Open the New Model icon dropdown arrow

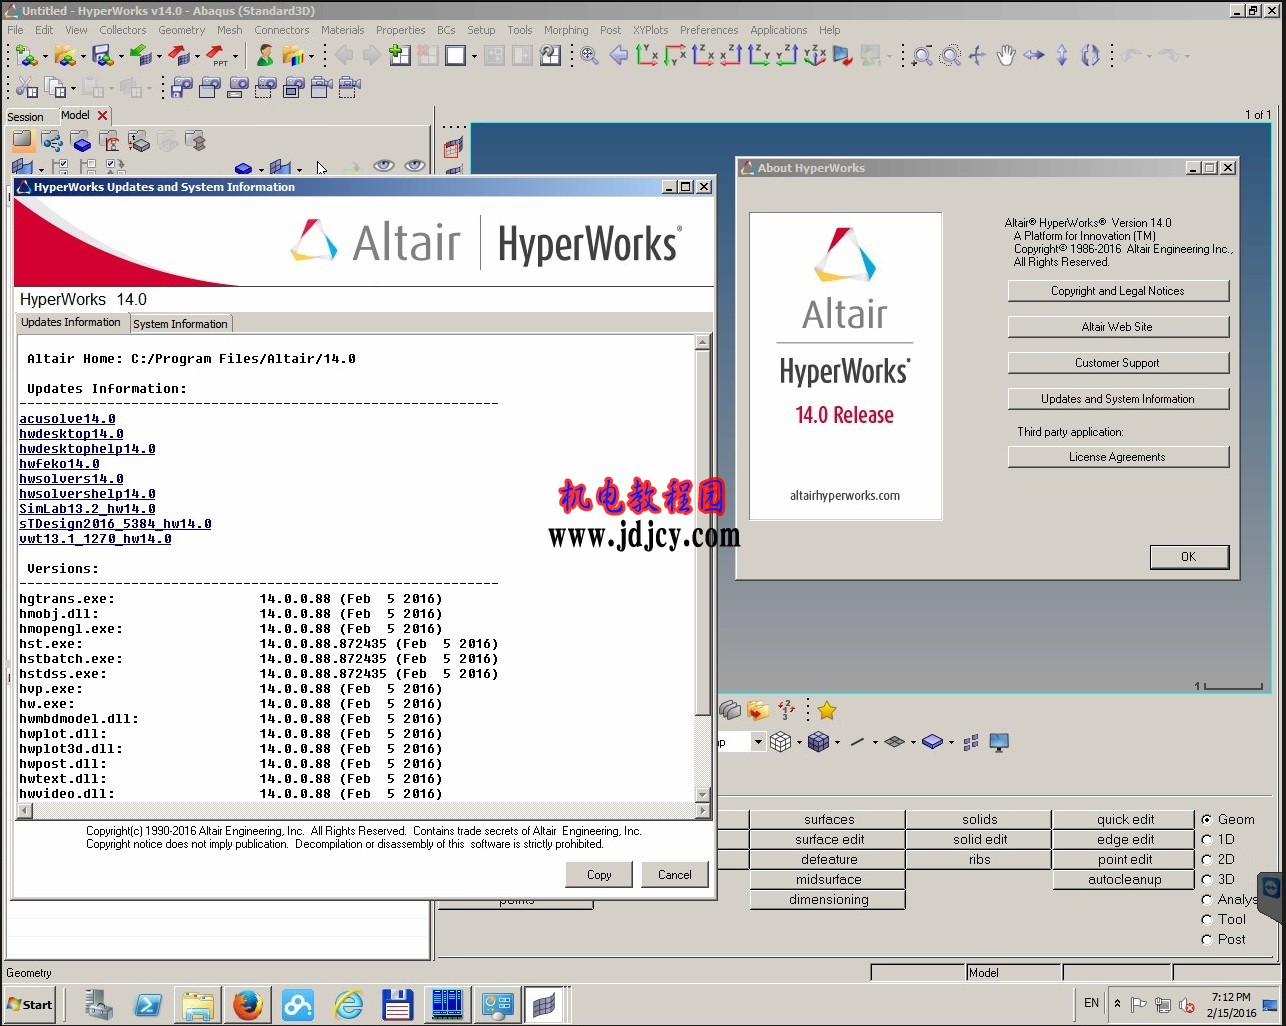(45, 57)
